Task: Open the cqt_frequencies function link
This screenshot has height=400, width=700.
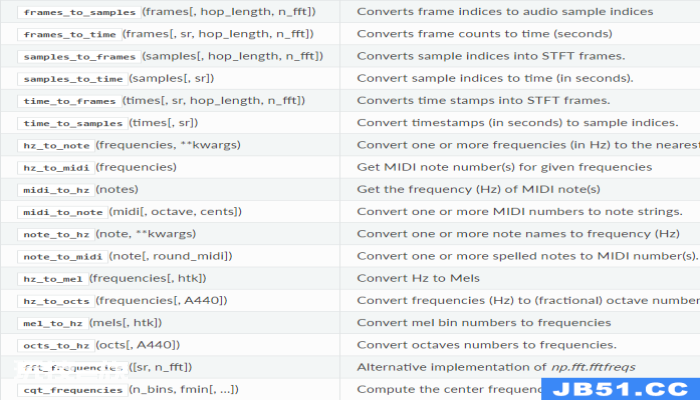Action: pos(73,390)
